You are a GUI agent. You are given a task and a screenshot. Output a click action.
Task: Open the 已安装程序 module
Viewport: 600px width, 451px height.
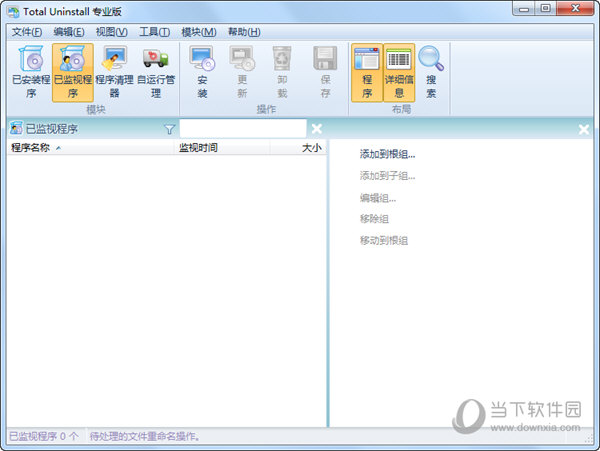31,72
